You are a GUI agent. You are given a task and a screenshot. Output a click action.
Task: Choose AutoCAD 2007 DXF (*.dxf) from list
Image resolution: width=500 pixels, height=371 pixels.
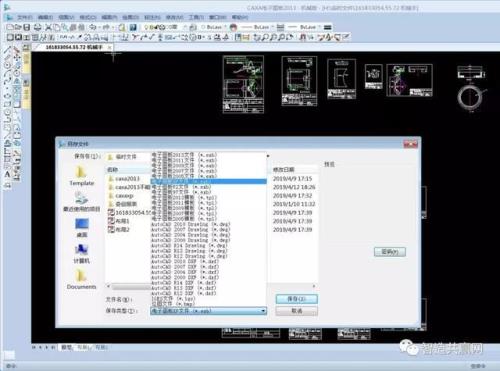[185, 267]
